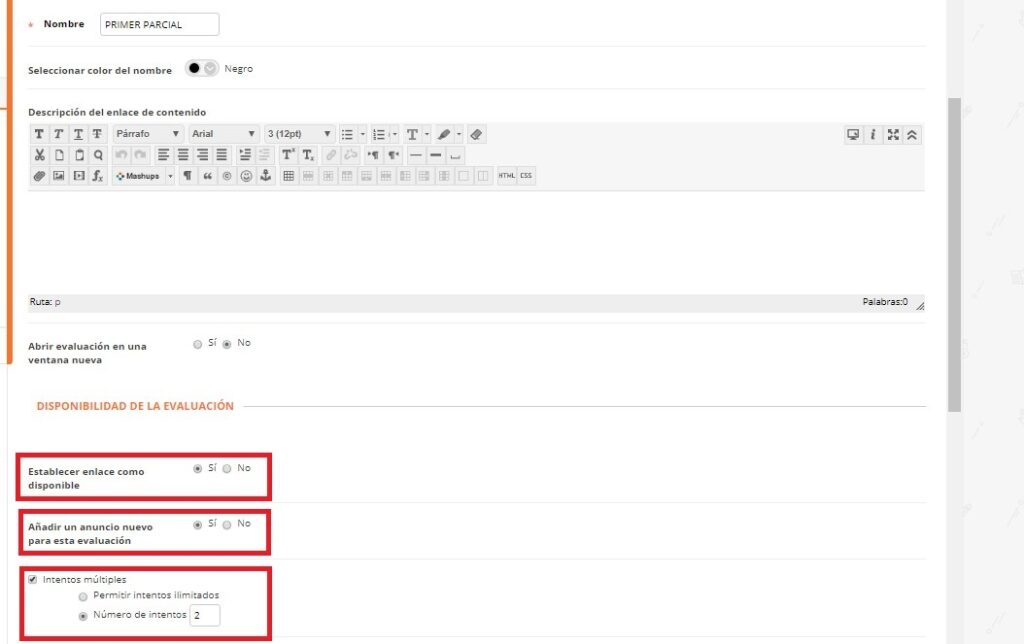The width and height of the screenshot is (1024, 644).
Task: Click the cut scissors icon
Action: (x=39, y=155)
